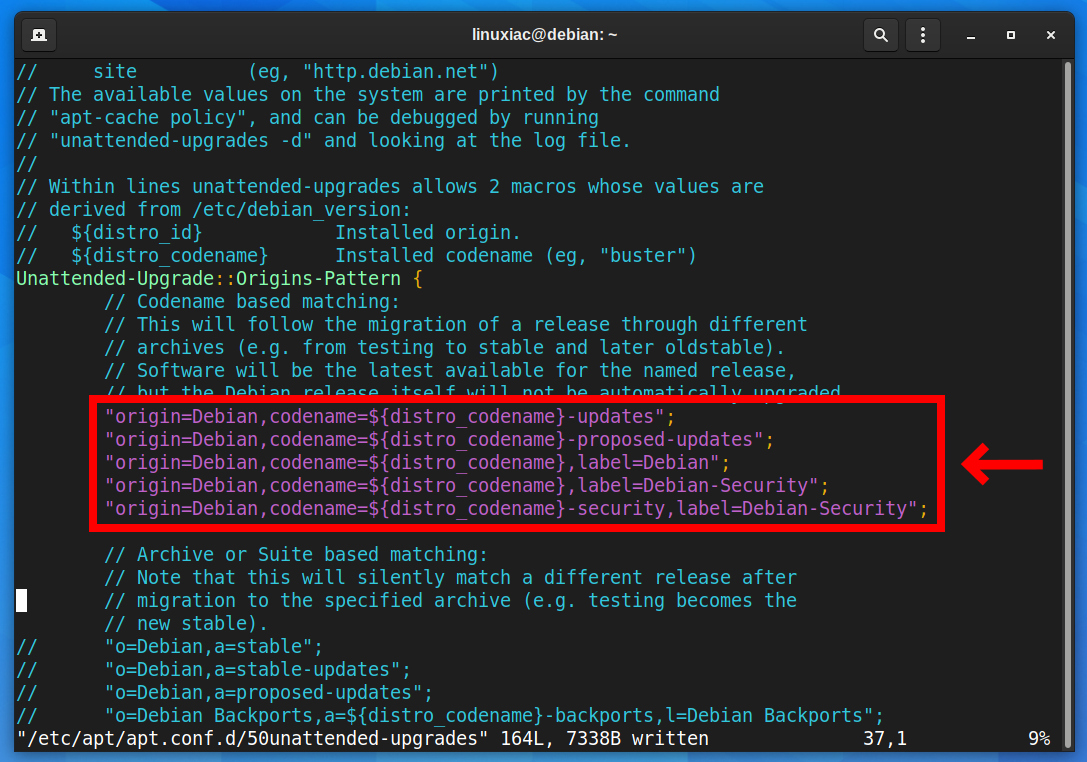Open the three-dot terminal menu
The width and height of the screenshot is (1087, 762).
923,35
